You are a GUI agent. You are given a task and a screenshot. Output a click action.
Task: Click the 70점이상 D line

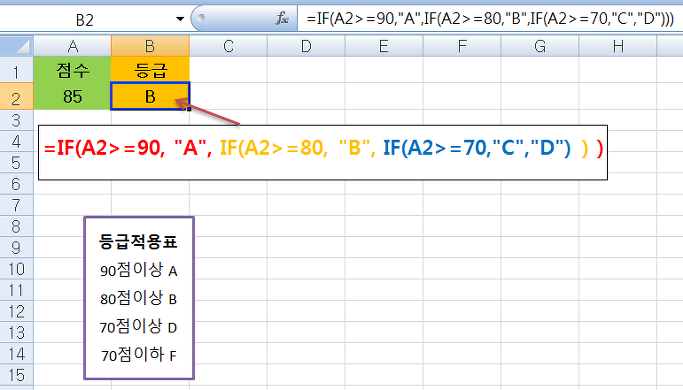(139, 326)
